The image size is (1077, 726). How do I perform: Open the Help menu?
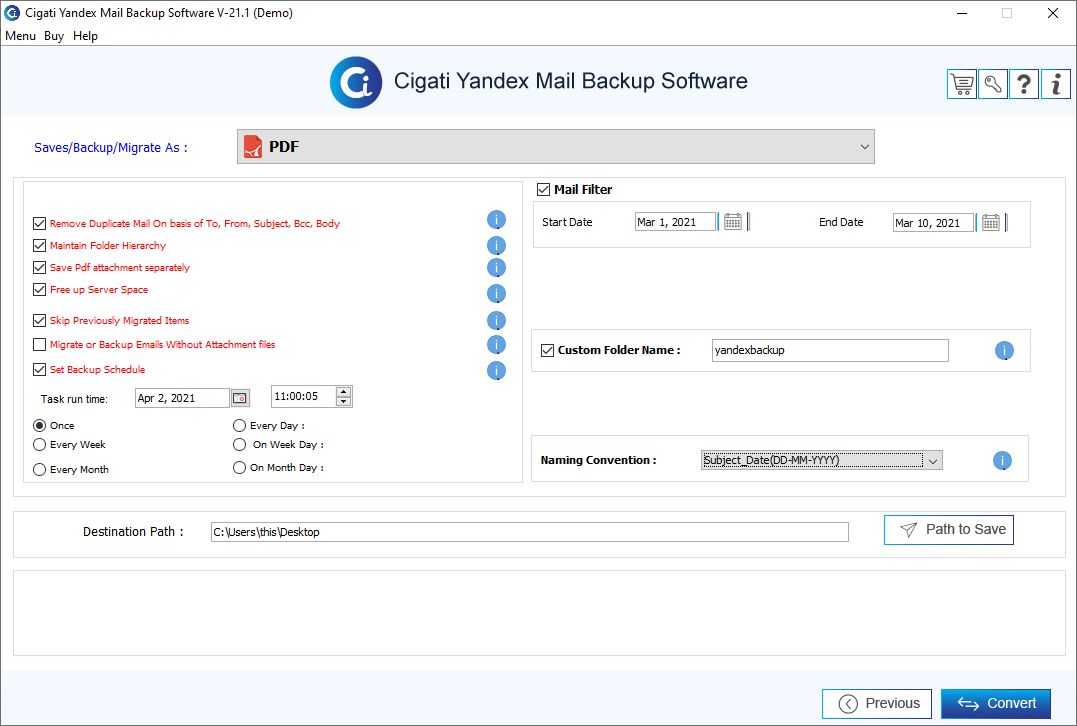85,36
